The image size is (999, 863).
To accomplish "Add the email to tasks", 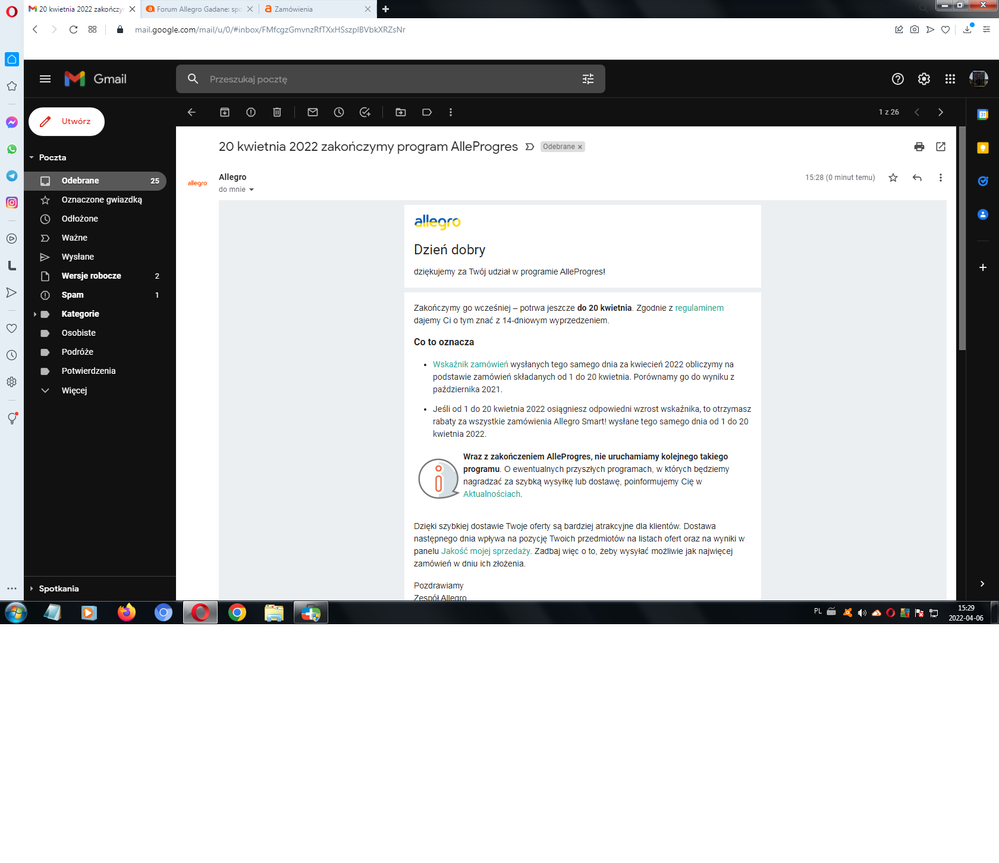I will pyautogui.click(x=365, y=112).
